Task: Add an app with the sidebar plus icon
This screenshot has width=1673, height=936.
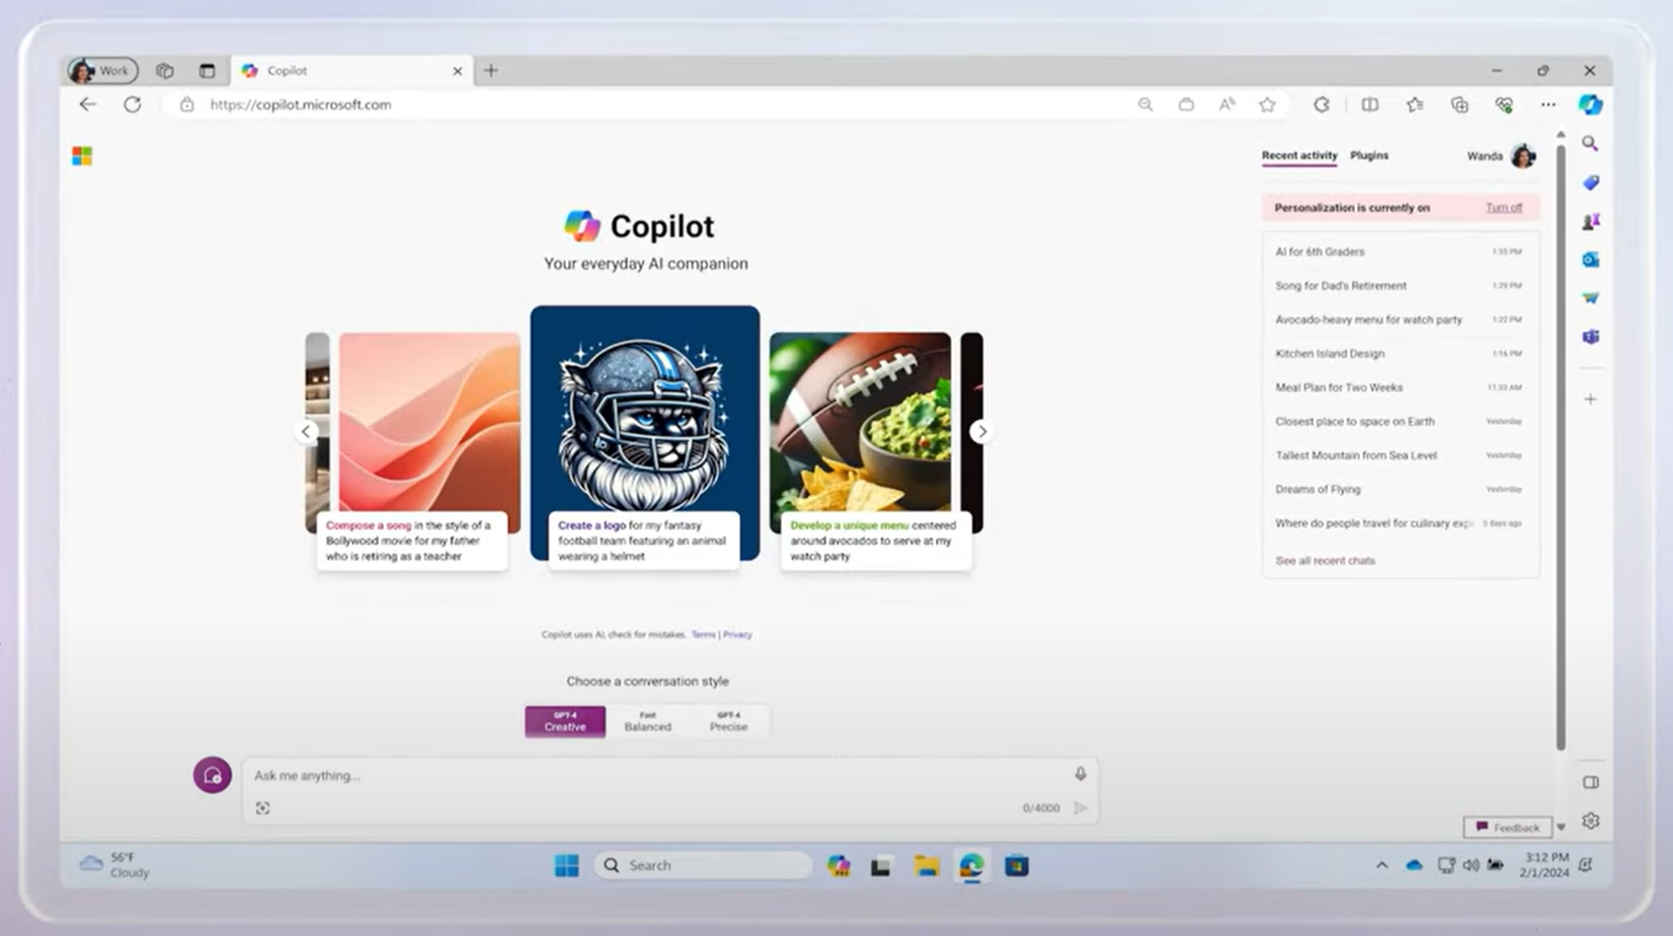Action: [1590, 399]
